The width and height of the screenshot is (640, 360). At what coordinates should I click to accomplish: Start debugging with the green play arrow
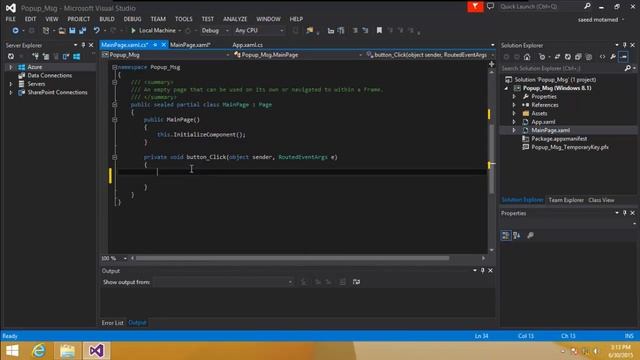pos(133,31)
